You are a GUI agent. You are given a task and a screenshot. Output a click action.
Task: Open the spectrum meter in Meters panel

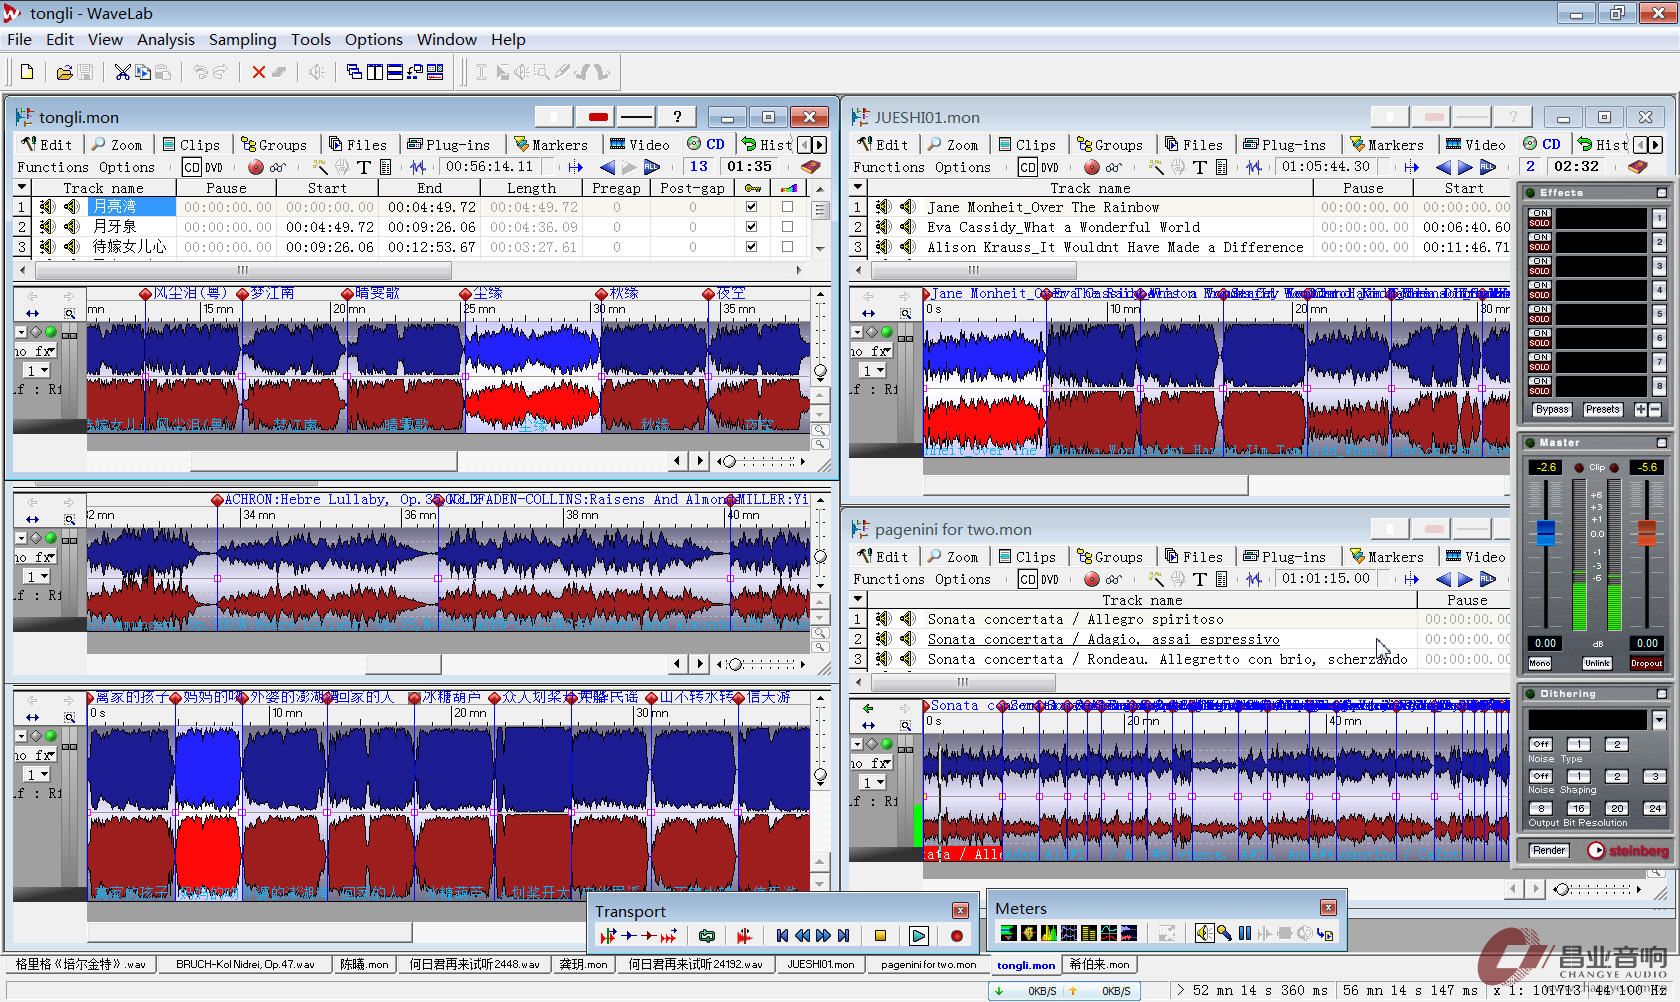pos(1048,933)
